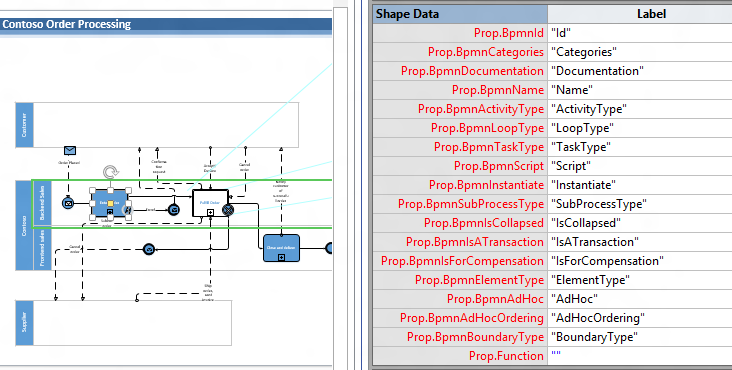Click the Customer swimlane header
The width and height of the screenshot is (732, 370).
point(24,125)
